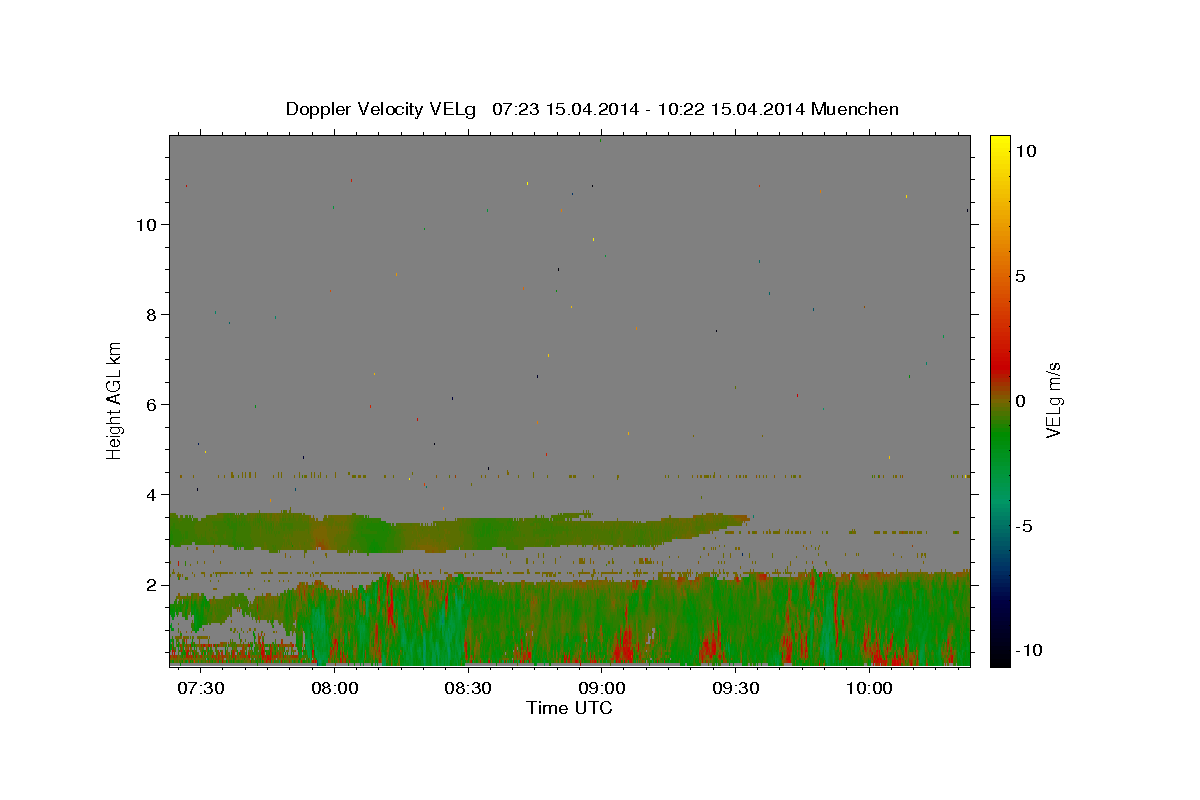Click the height label 10 on y-axis

point(146,225)
